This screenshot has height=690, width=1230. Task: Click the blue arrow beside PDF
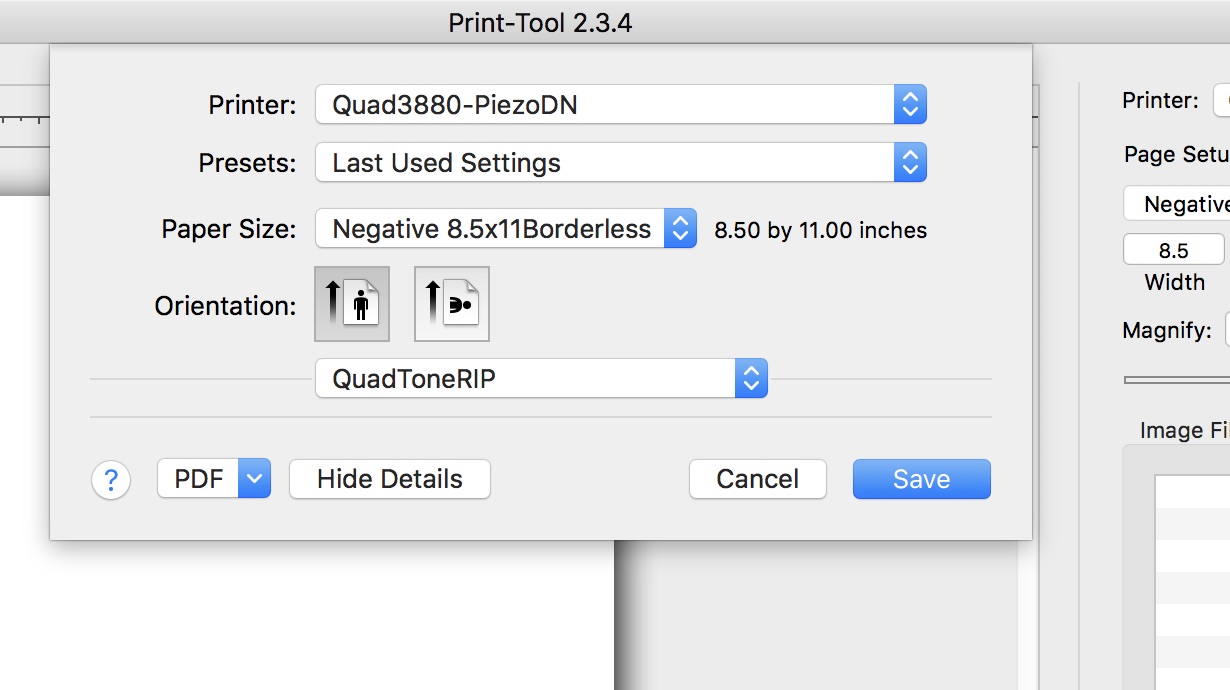pos(255,479)
